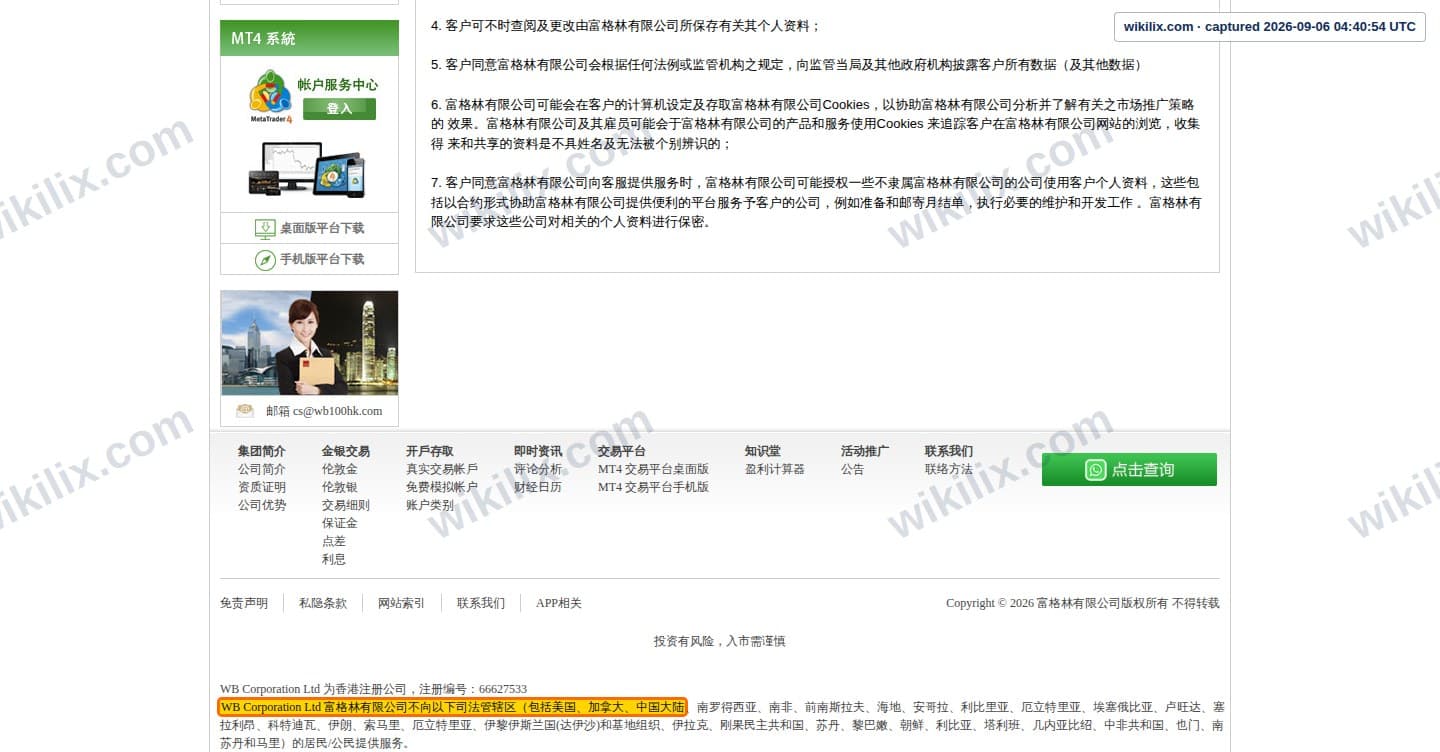Viewport: 1440px width, 752px height.
Task: Click the MetaTrader 4 logo icon
Action: point(271,96)
